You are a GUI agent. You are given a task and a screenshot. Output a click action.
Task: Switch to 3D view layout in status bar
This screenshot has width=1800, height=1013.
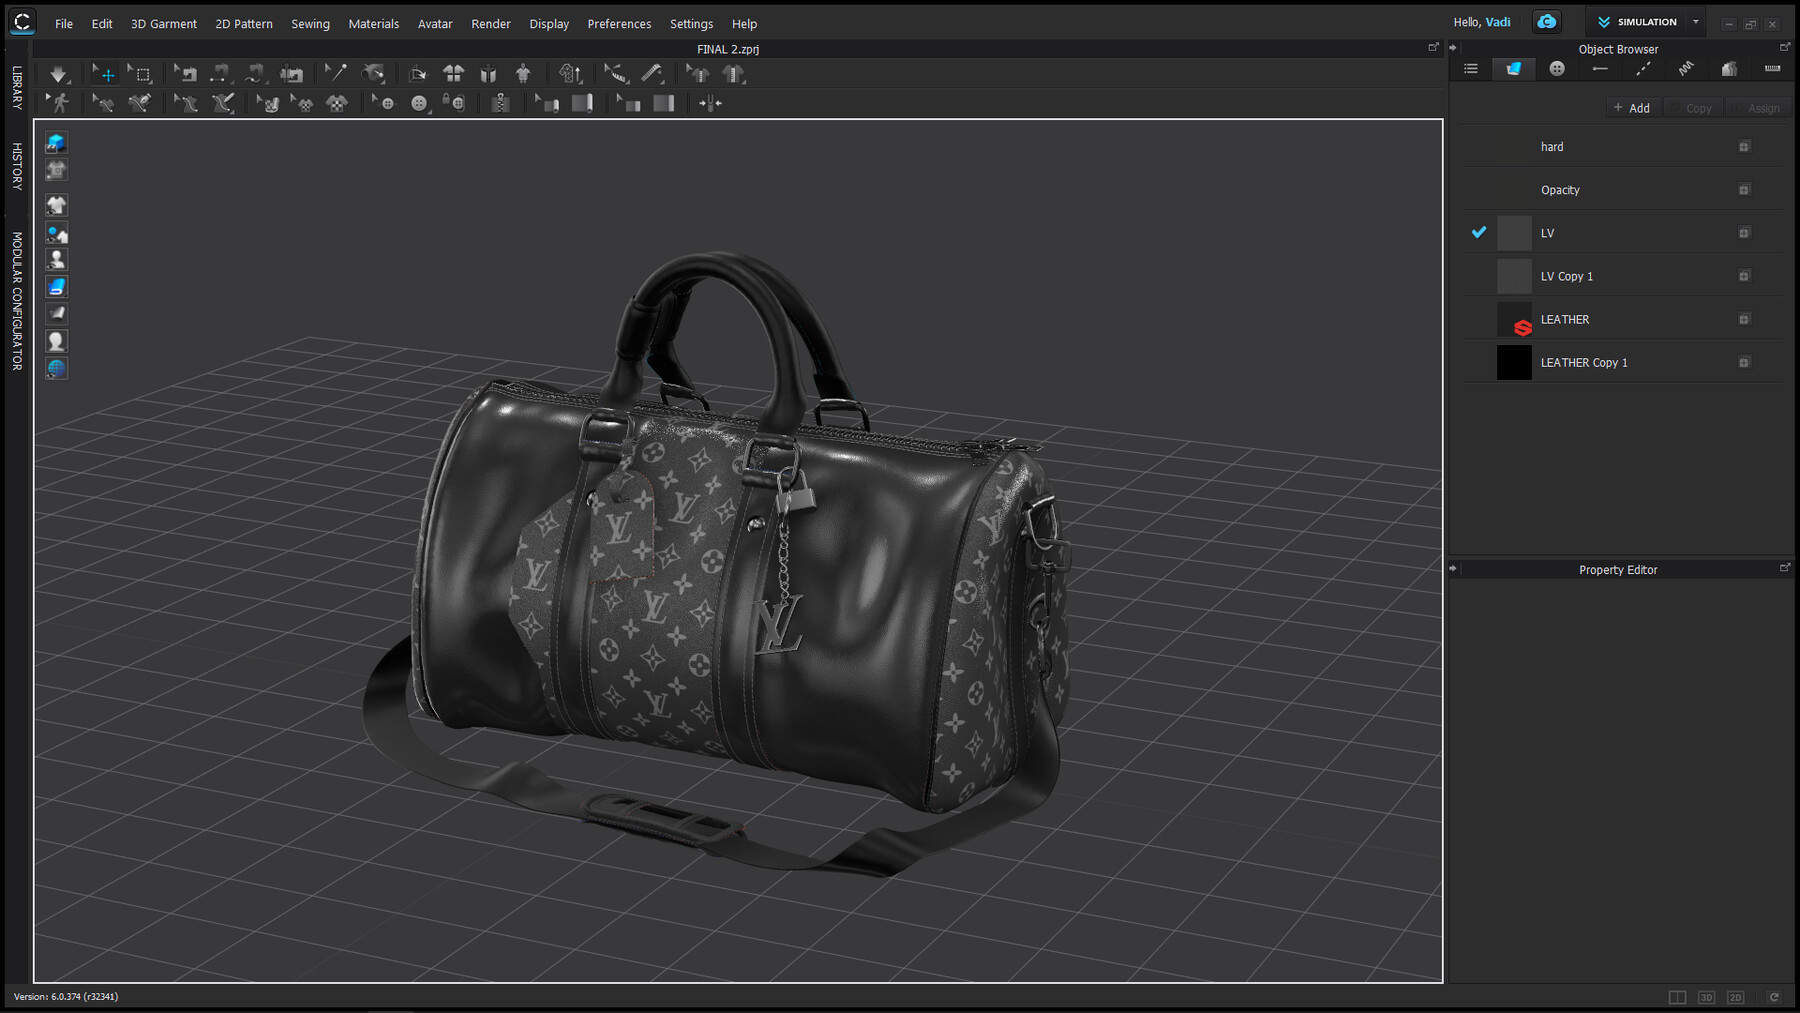click(x=1706, y=997)
